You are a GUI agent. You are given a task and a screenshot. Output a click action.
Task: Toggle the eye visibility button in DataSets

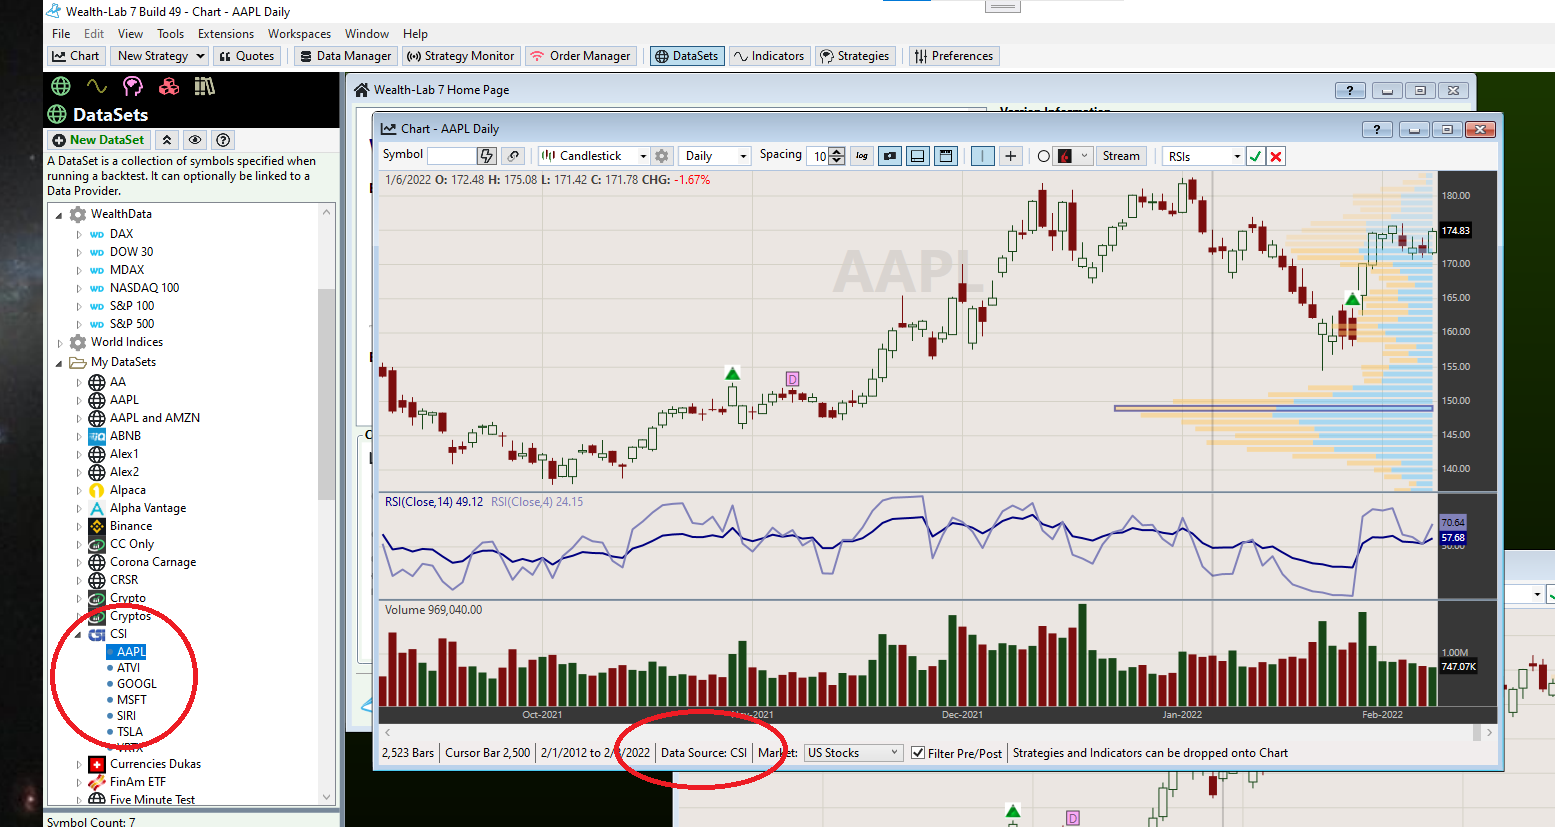click(x=195, y=140)
